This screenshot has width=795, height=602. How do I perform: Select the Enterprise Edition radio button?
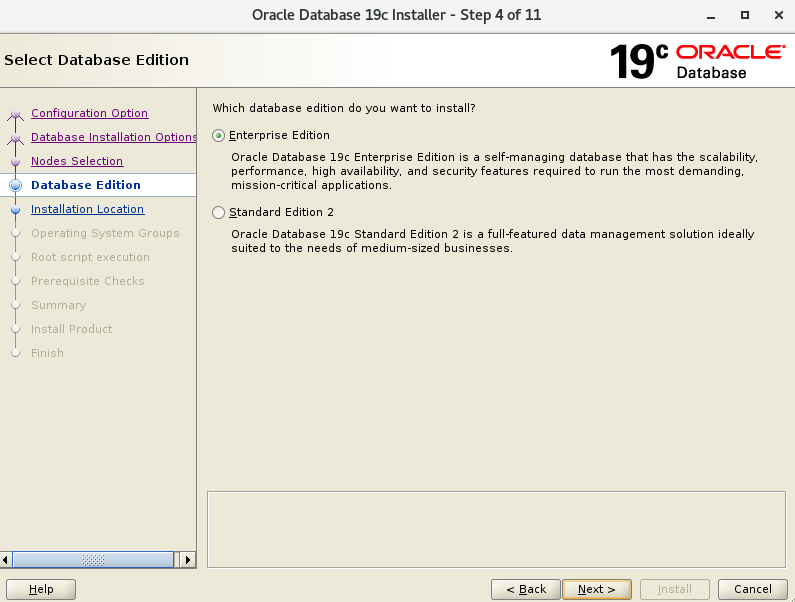pyautogui.click(x=219, y=135)
